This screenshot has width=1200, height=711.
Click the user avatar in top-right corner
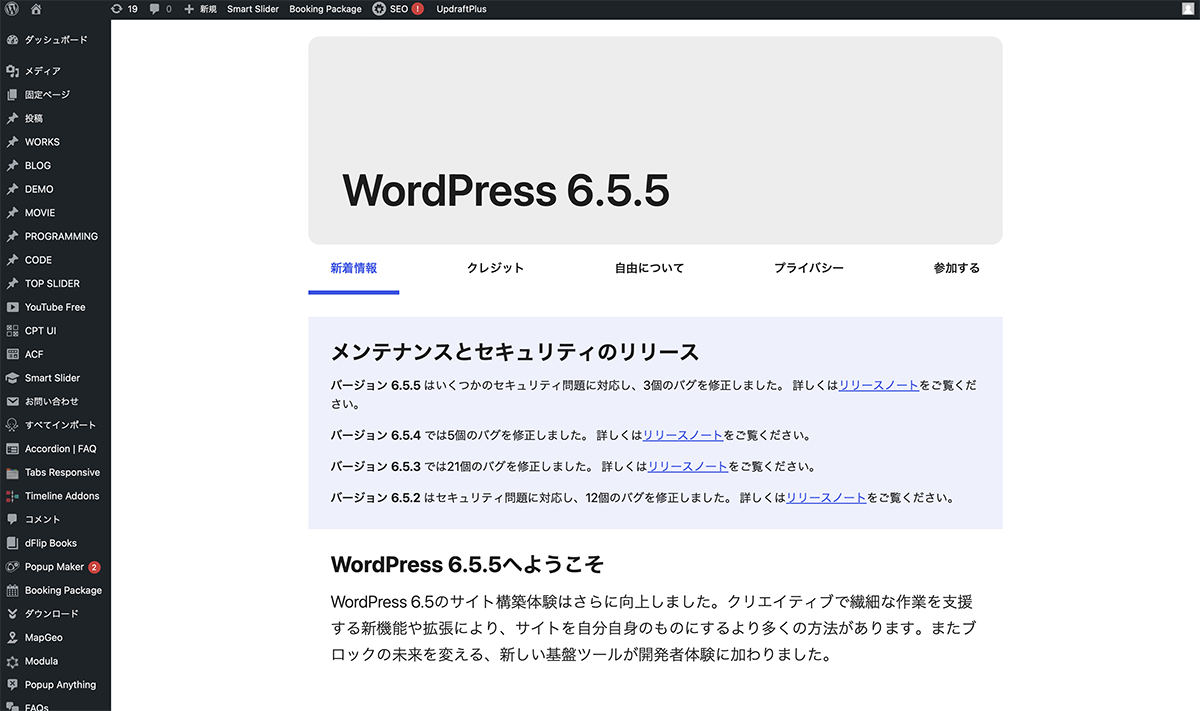pos(1186,9)
